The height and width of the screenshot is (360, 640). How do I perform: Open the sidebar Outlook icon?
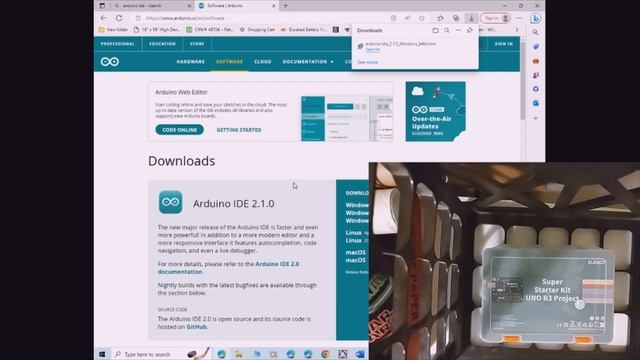pyautogui.click(x=536, y=103)
